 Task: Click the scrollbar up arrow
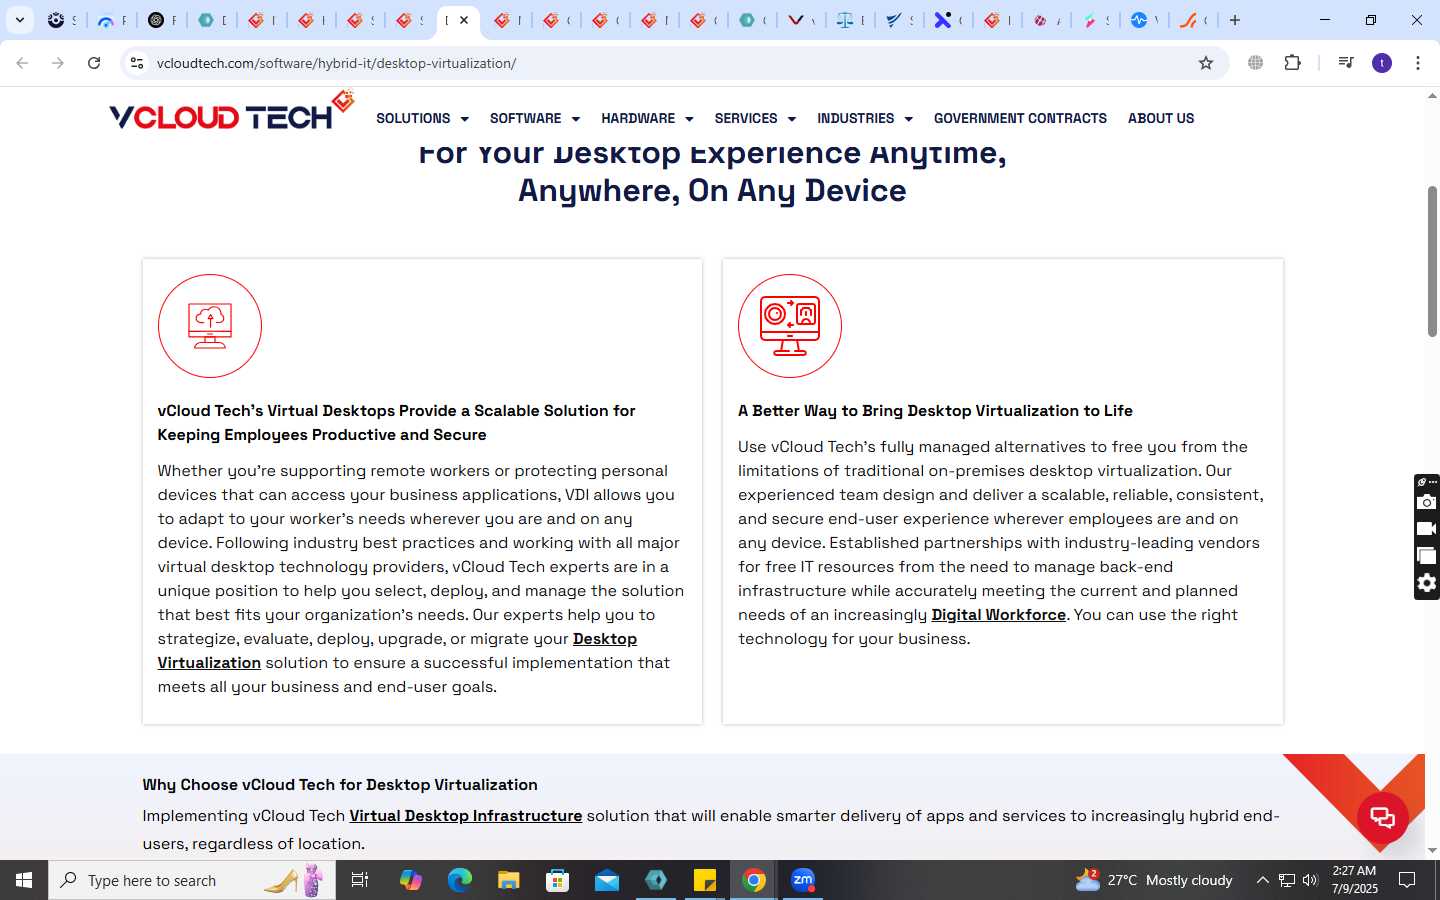click(x=1432, y=96)
